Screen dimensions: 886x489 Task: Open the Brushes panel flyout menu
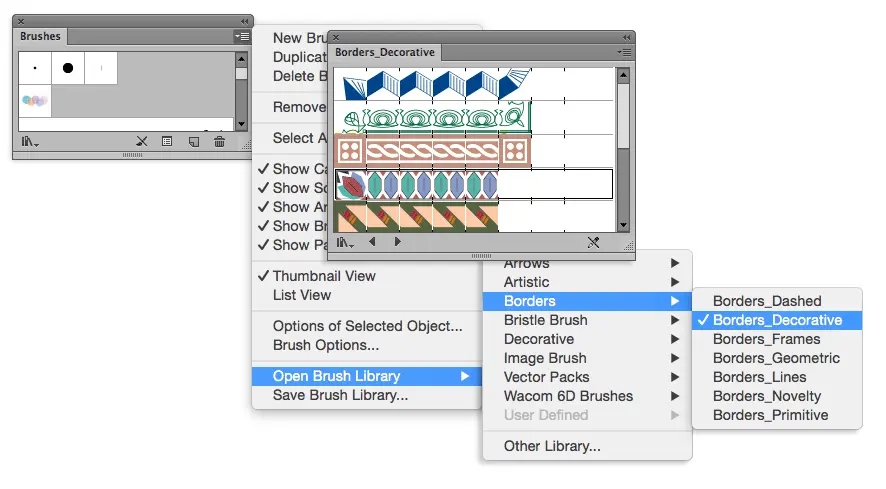click(241, 36)
